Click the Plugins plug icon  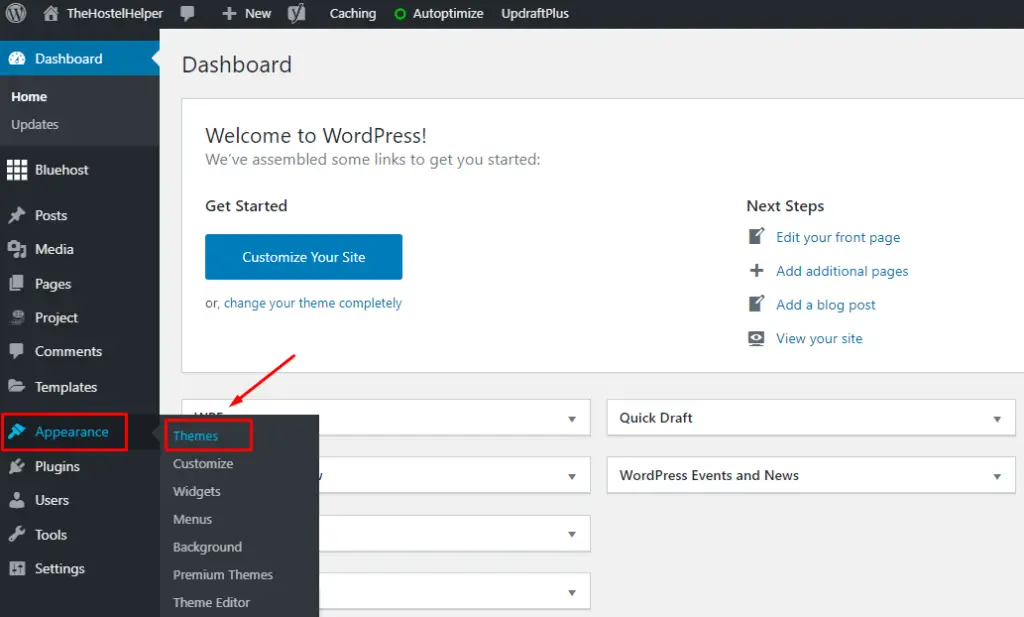click(x=17, y=466)
